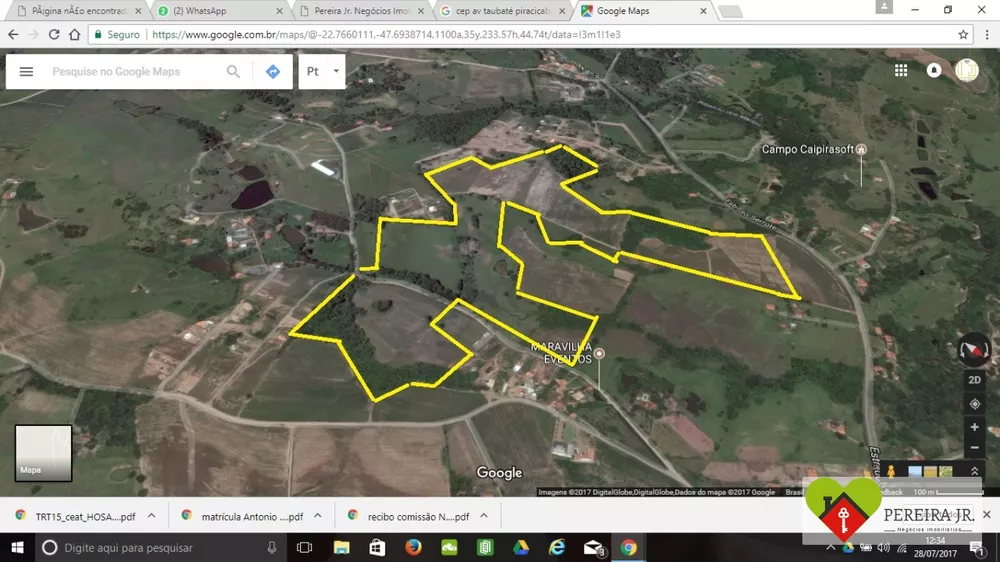Click the address bar URL
This screenshot has height=562, width=1000.
click(386, 34)
